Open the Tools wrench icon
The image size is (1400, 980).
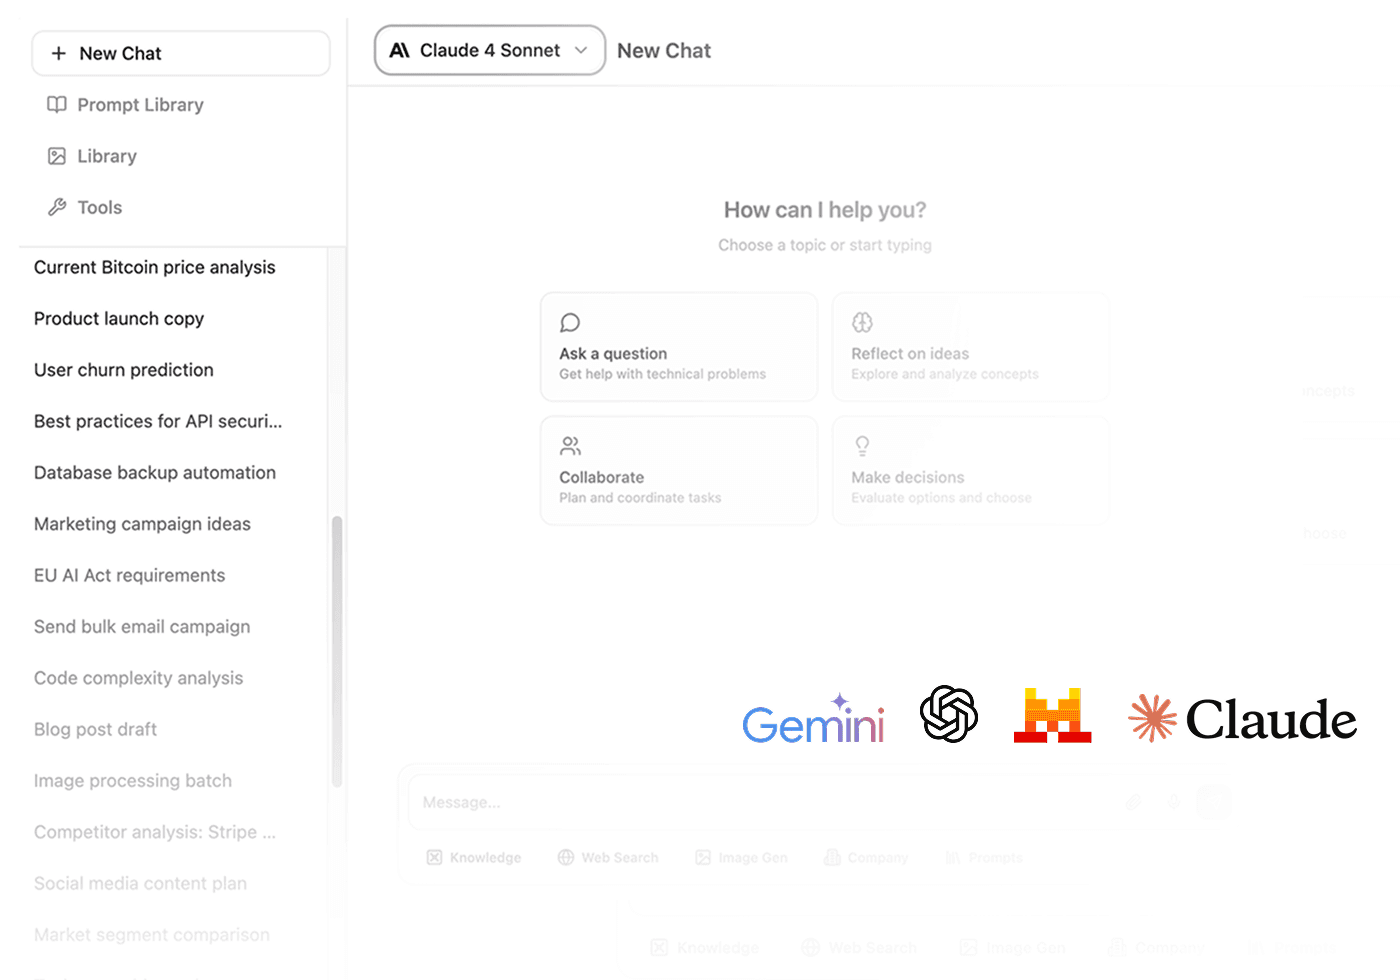57,207
